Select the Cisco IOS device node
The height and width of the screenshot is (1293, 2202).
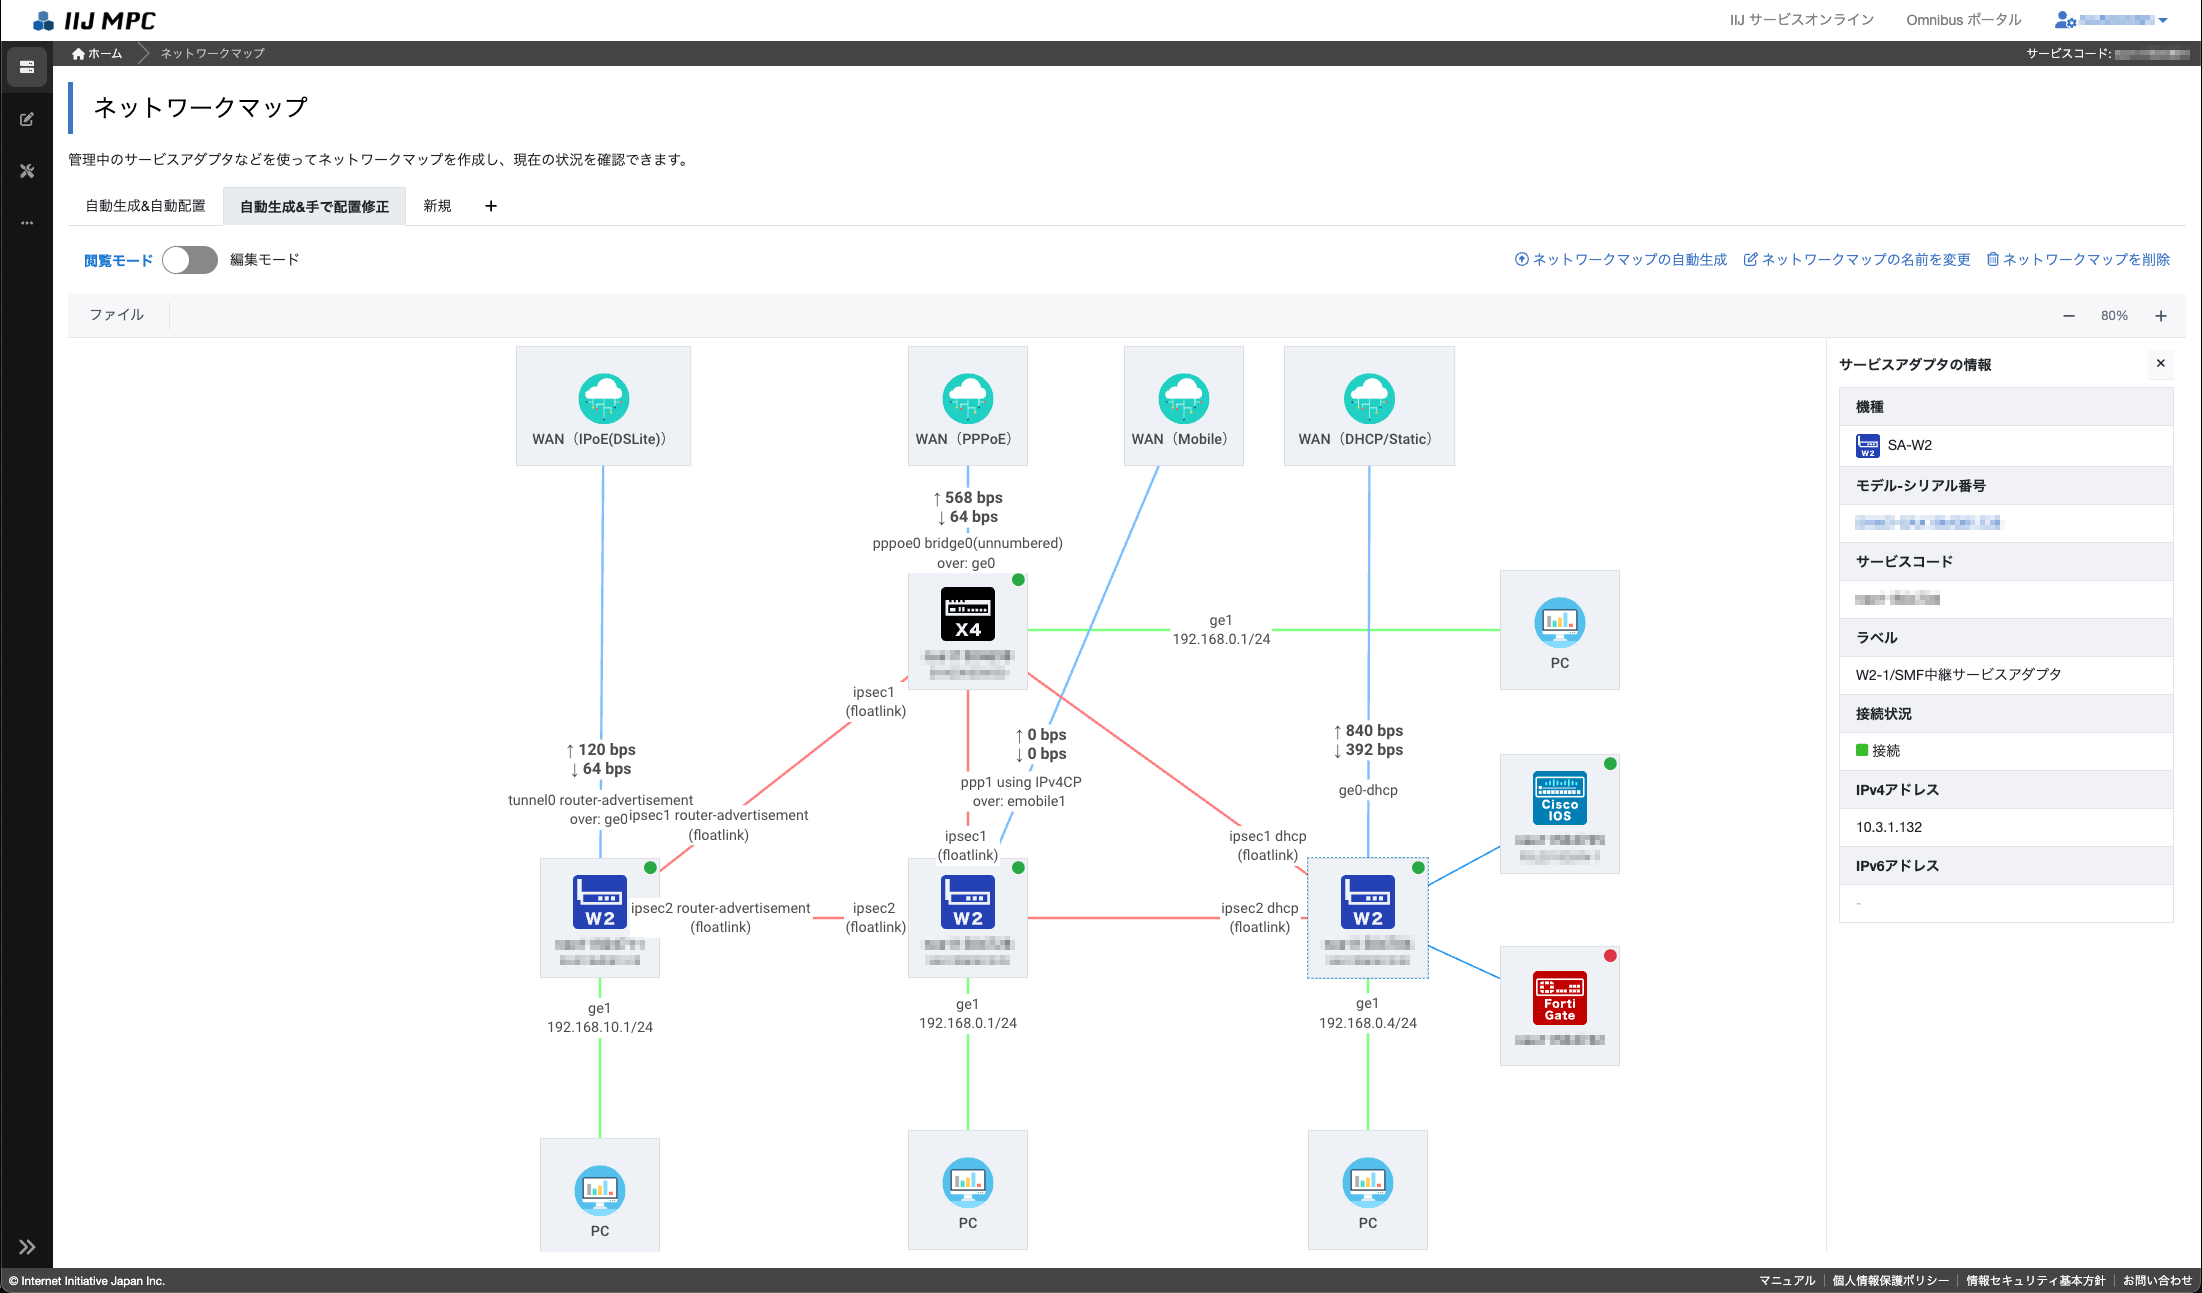(x=1559, y=798)
